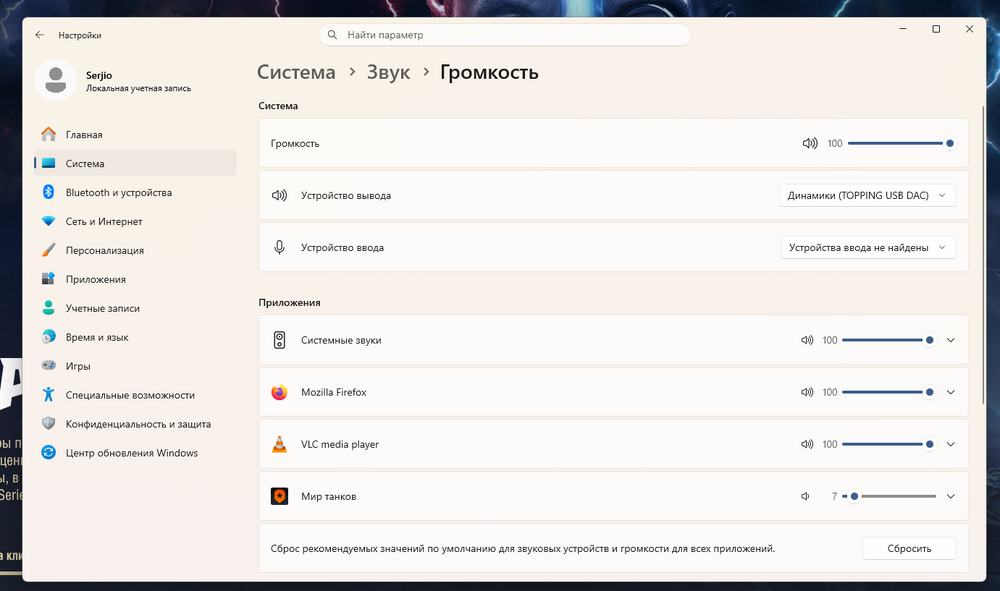The image size is (1000, 591).
Task: Click the Мир танков app icon
Action: [x=279, y=497]
